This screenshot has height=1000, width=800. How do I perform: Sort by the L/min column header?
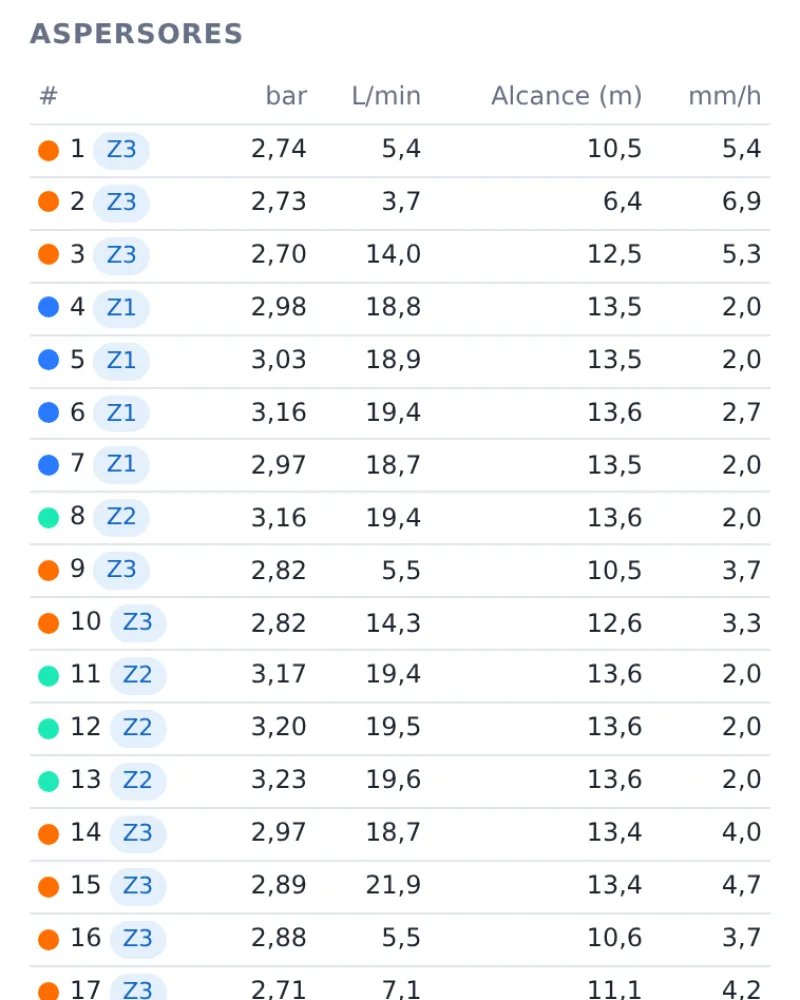coord(386,96)
